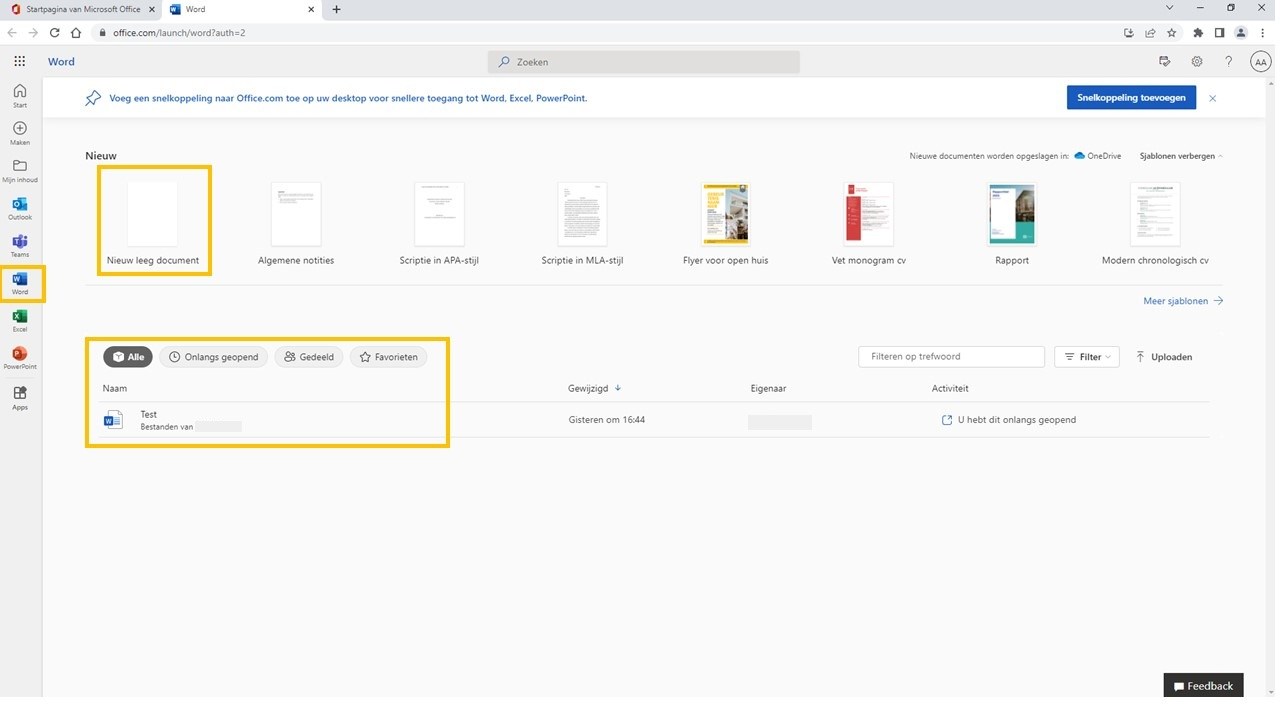Click the Word file icon for Test
The height and width of the screenshot is (720, 1280).
click(x=113, y=420)
